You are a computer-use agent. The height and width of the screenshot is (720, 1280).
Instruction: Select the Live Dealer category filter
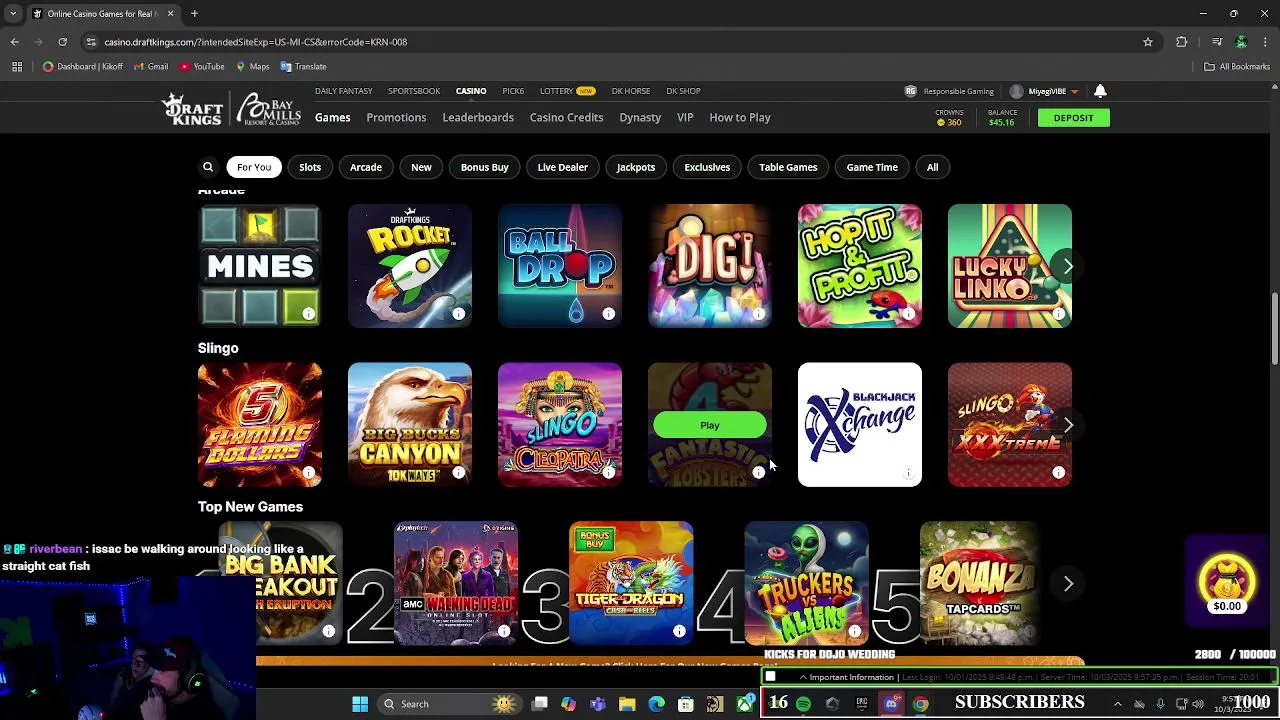tap(563, 167)
